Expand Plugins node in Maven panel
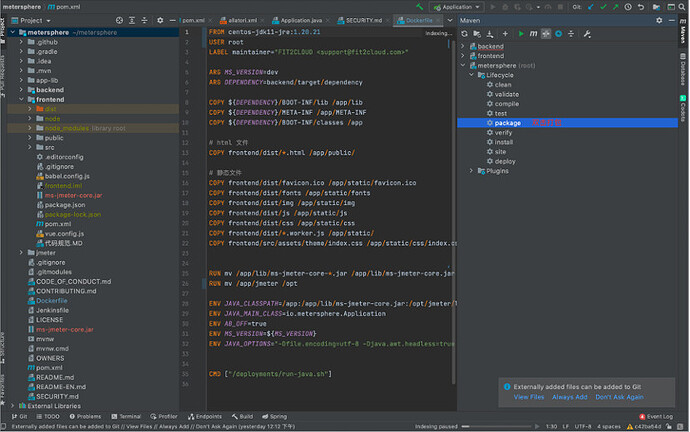Viewport: 690px width, 432px height. 471,171
